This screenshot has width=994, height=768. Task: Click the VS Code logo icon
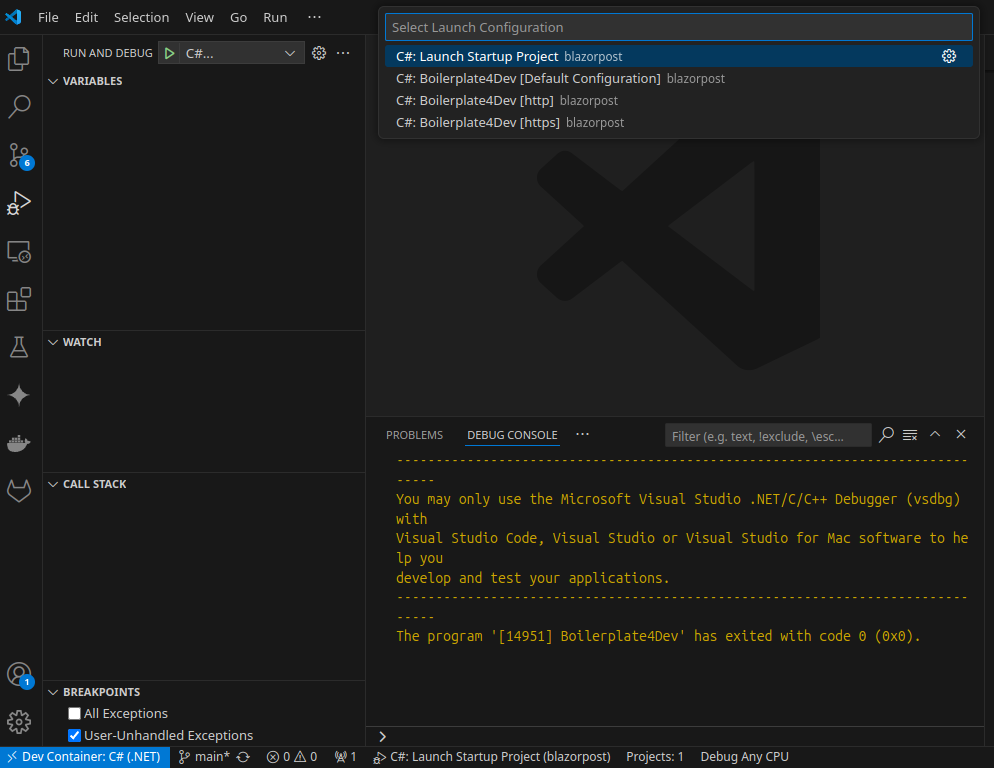coord(13,17)
